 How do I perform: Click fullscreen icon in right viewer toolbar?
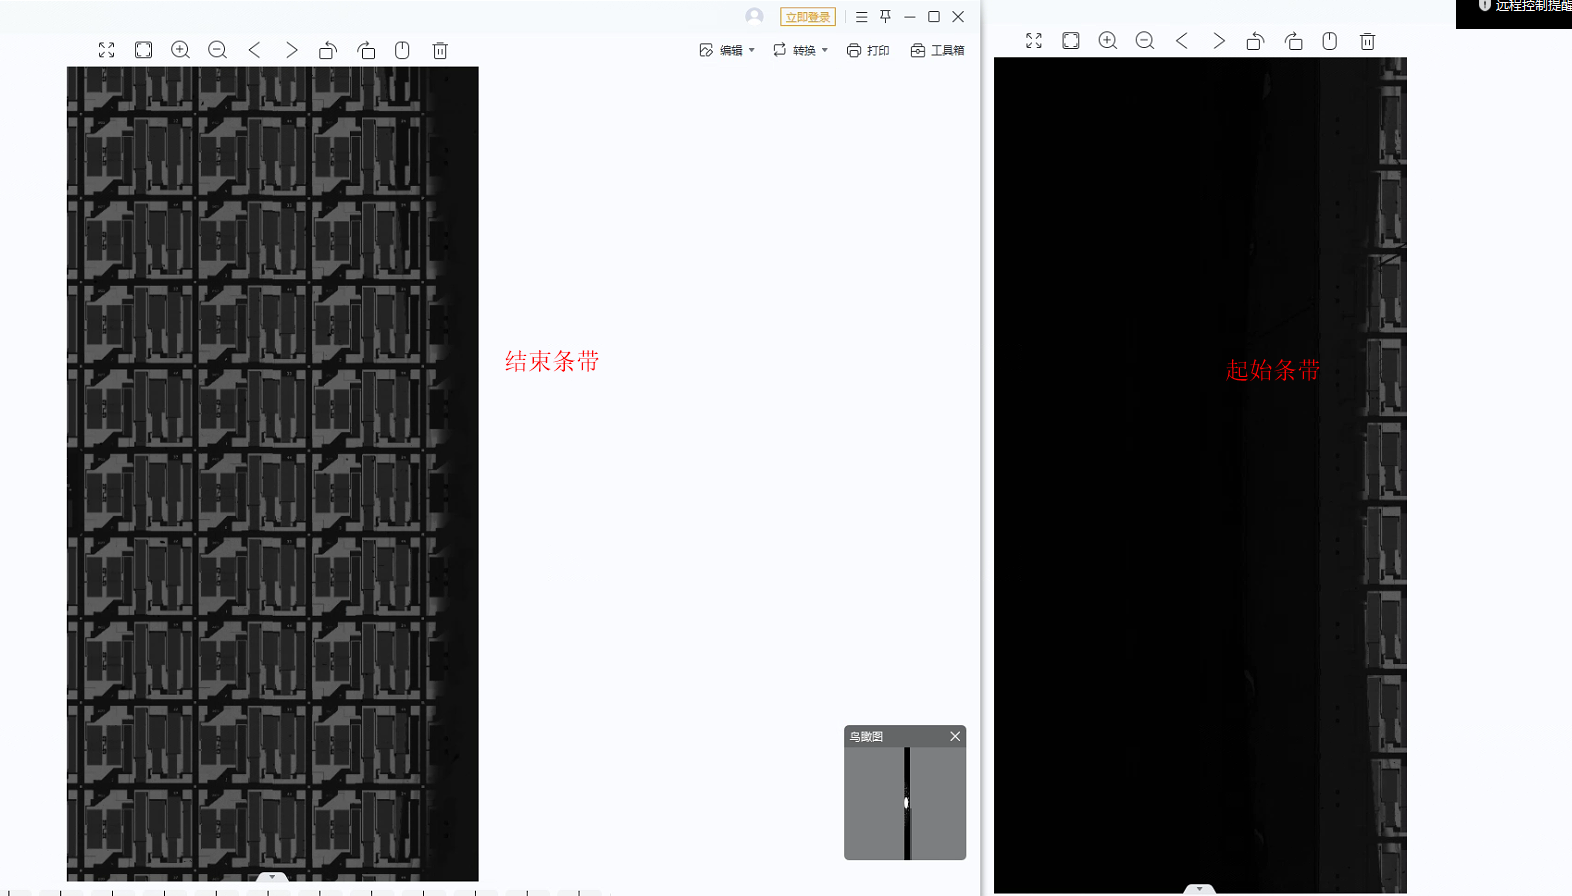(1034, 41)
